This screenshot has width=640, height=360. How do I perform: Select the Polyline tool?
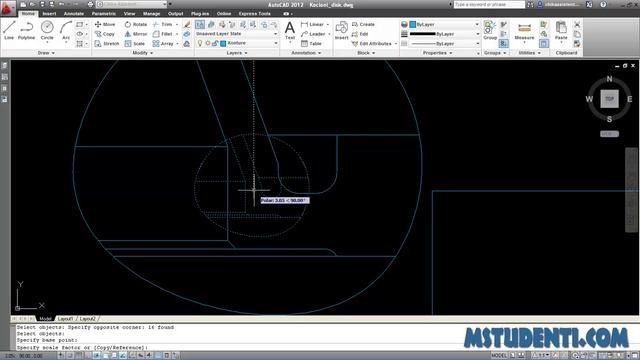coord(27,31)
